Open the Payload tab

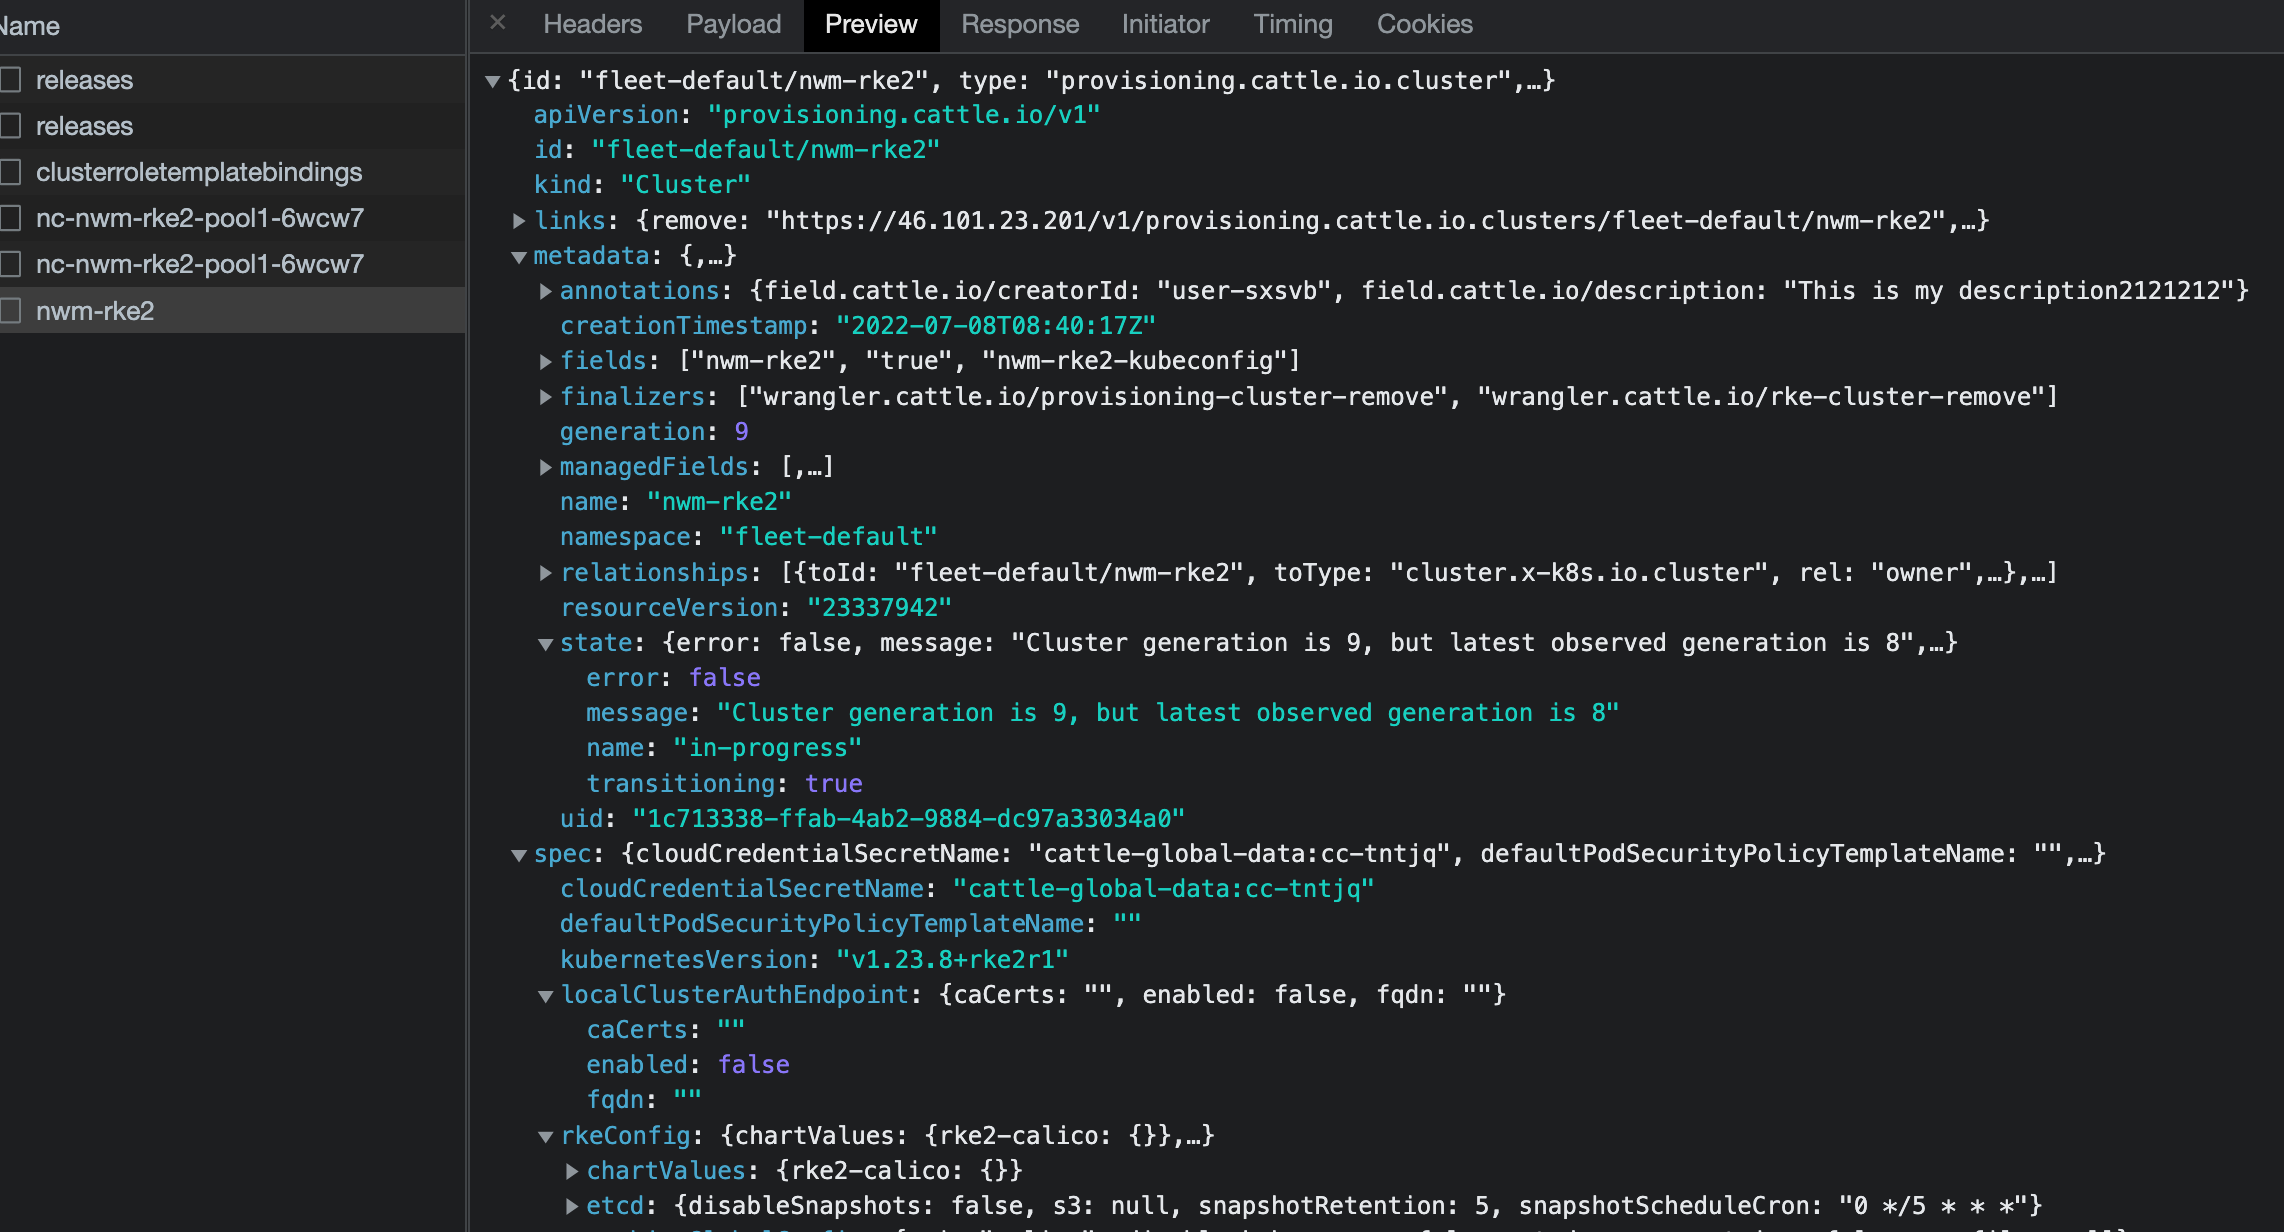tap(733, 24)
